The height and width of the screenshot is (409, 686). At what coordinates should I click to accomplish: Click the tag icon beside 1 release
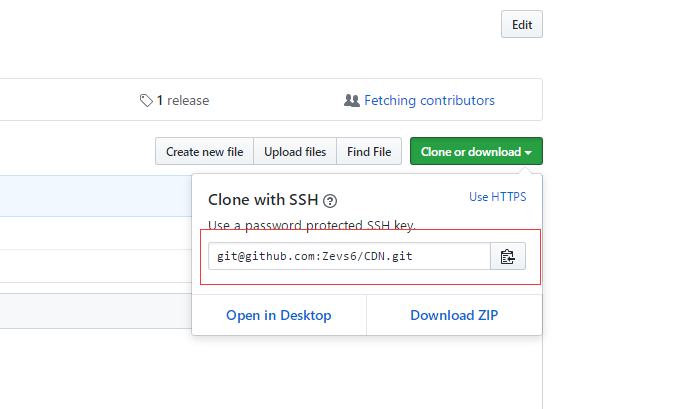click(146, 101)
